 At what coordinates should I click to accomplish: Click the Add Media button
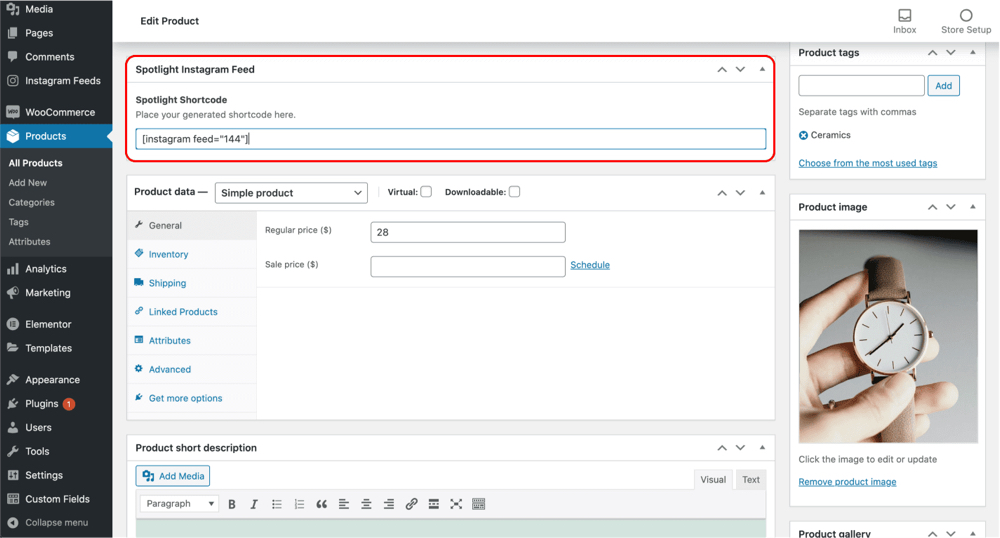173,476
